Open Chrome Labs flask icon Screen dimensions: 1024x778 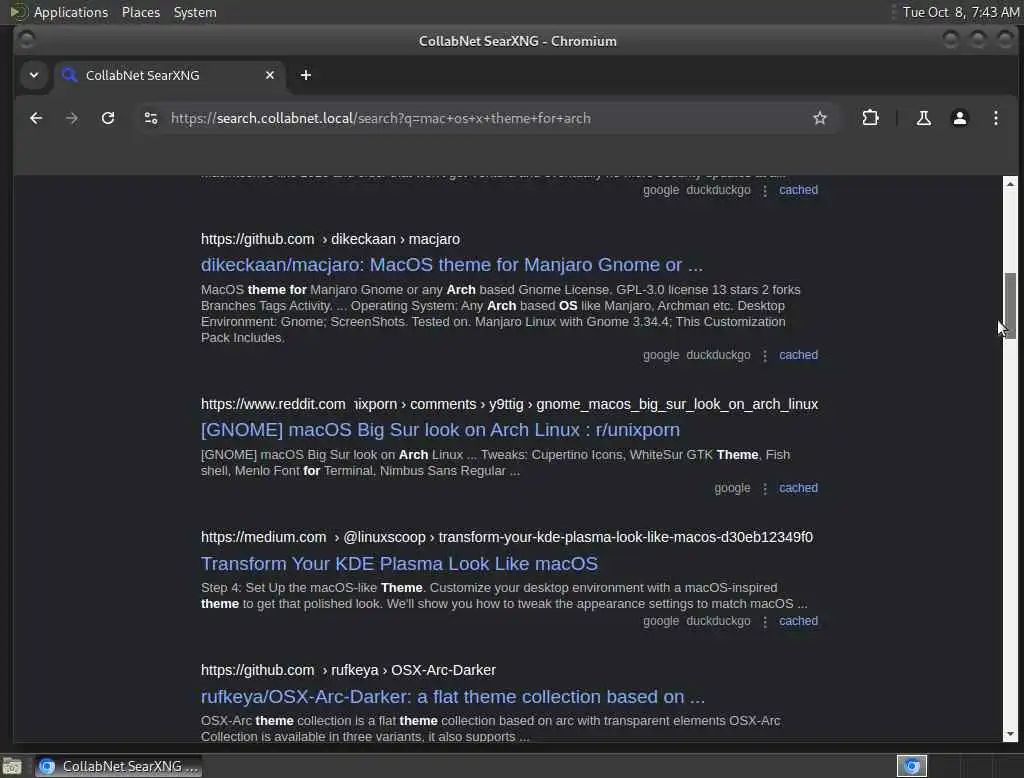(923, 118)
